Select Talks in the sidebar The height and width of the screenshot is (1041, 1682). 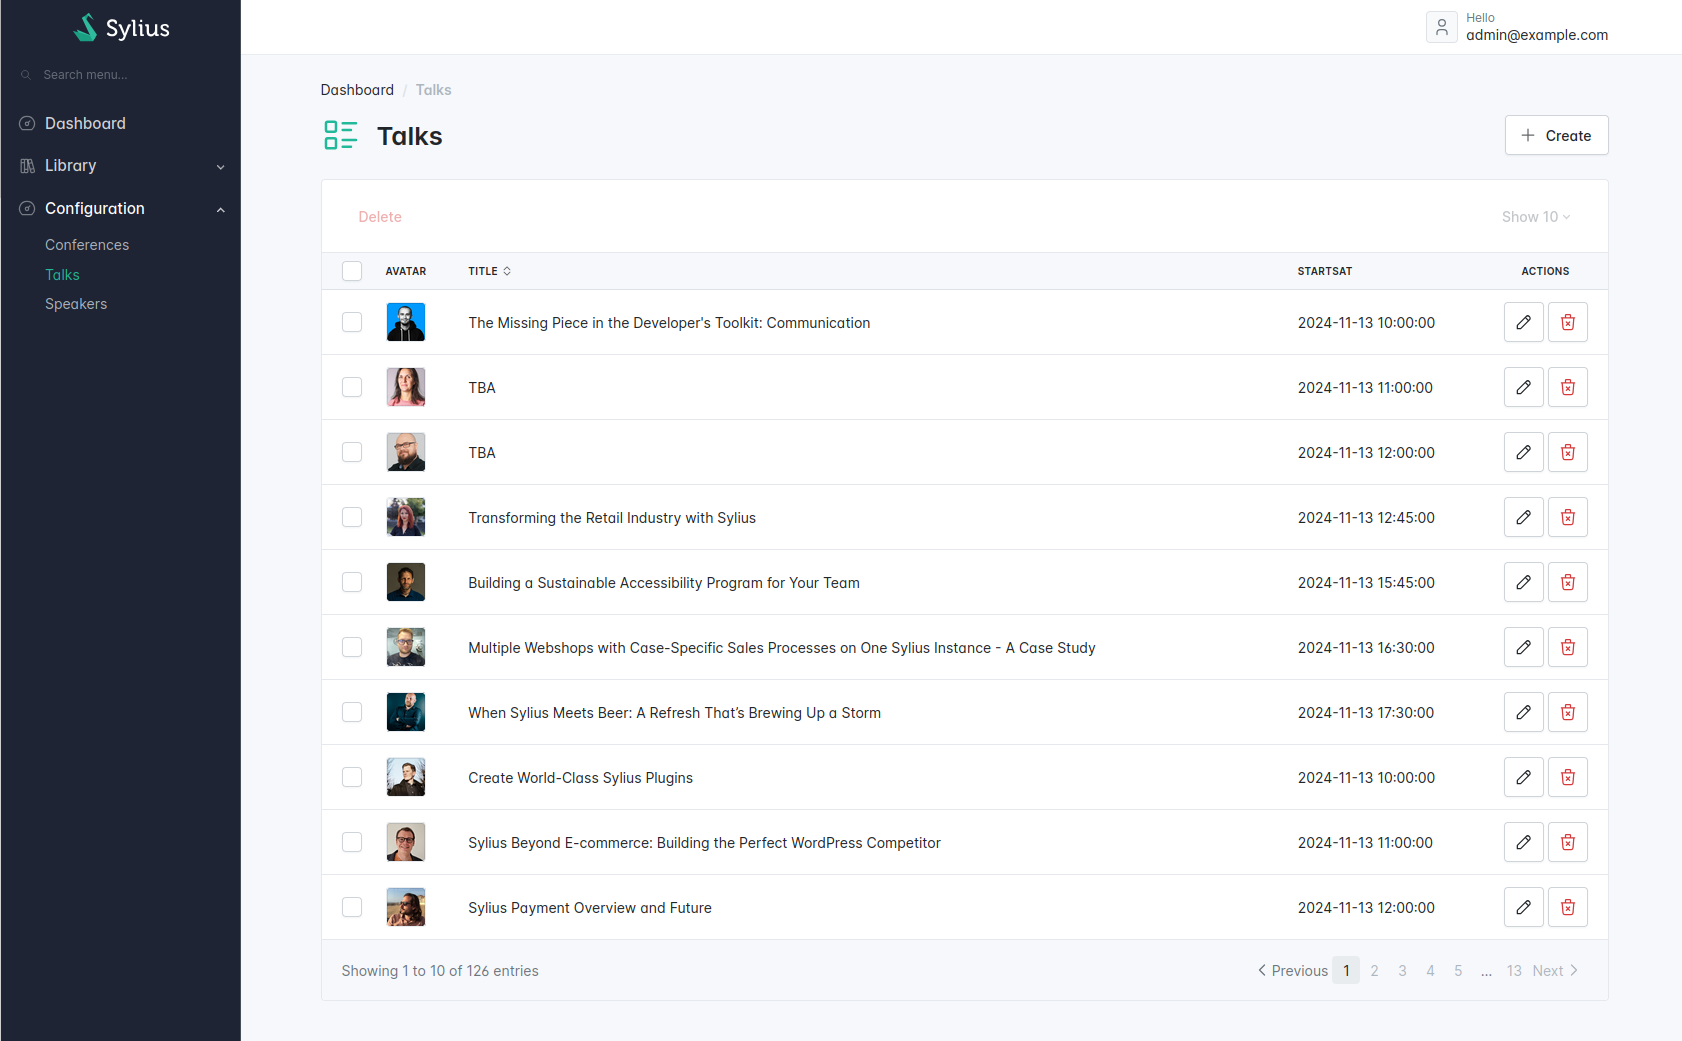pos(62,275)
